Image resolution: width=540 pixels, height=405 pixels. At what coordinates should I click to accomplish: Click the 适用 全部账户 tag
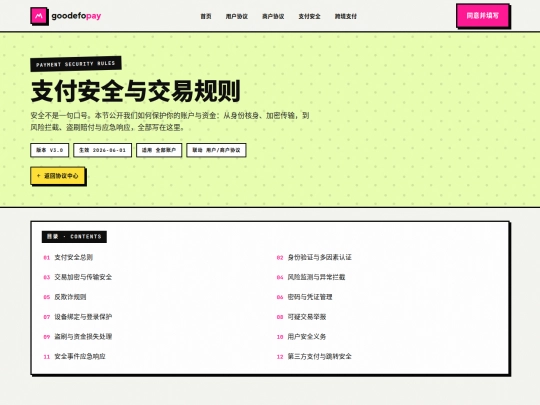tap(159, 150)
